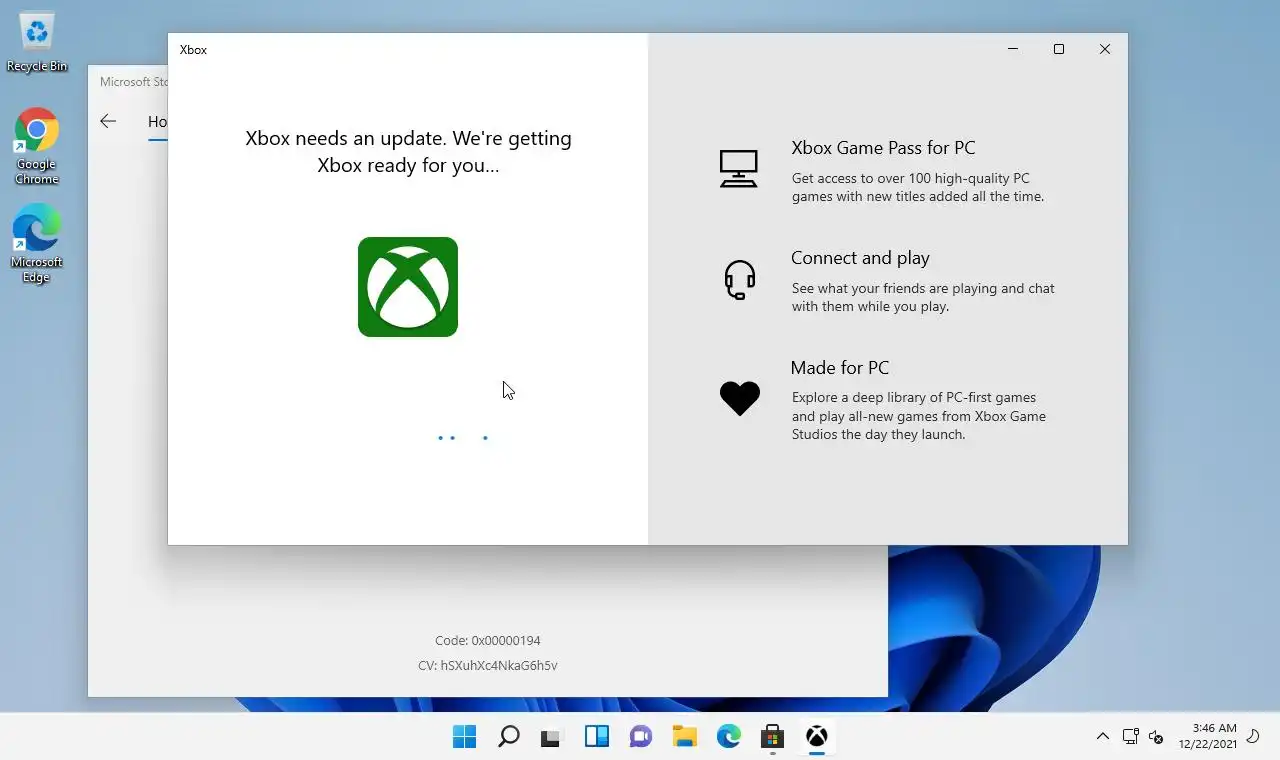Open the clock showing 3:46 AM
The height and width of the screenshot is (760, 1280).
pos(1208,736)
